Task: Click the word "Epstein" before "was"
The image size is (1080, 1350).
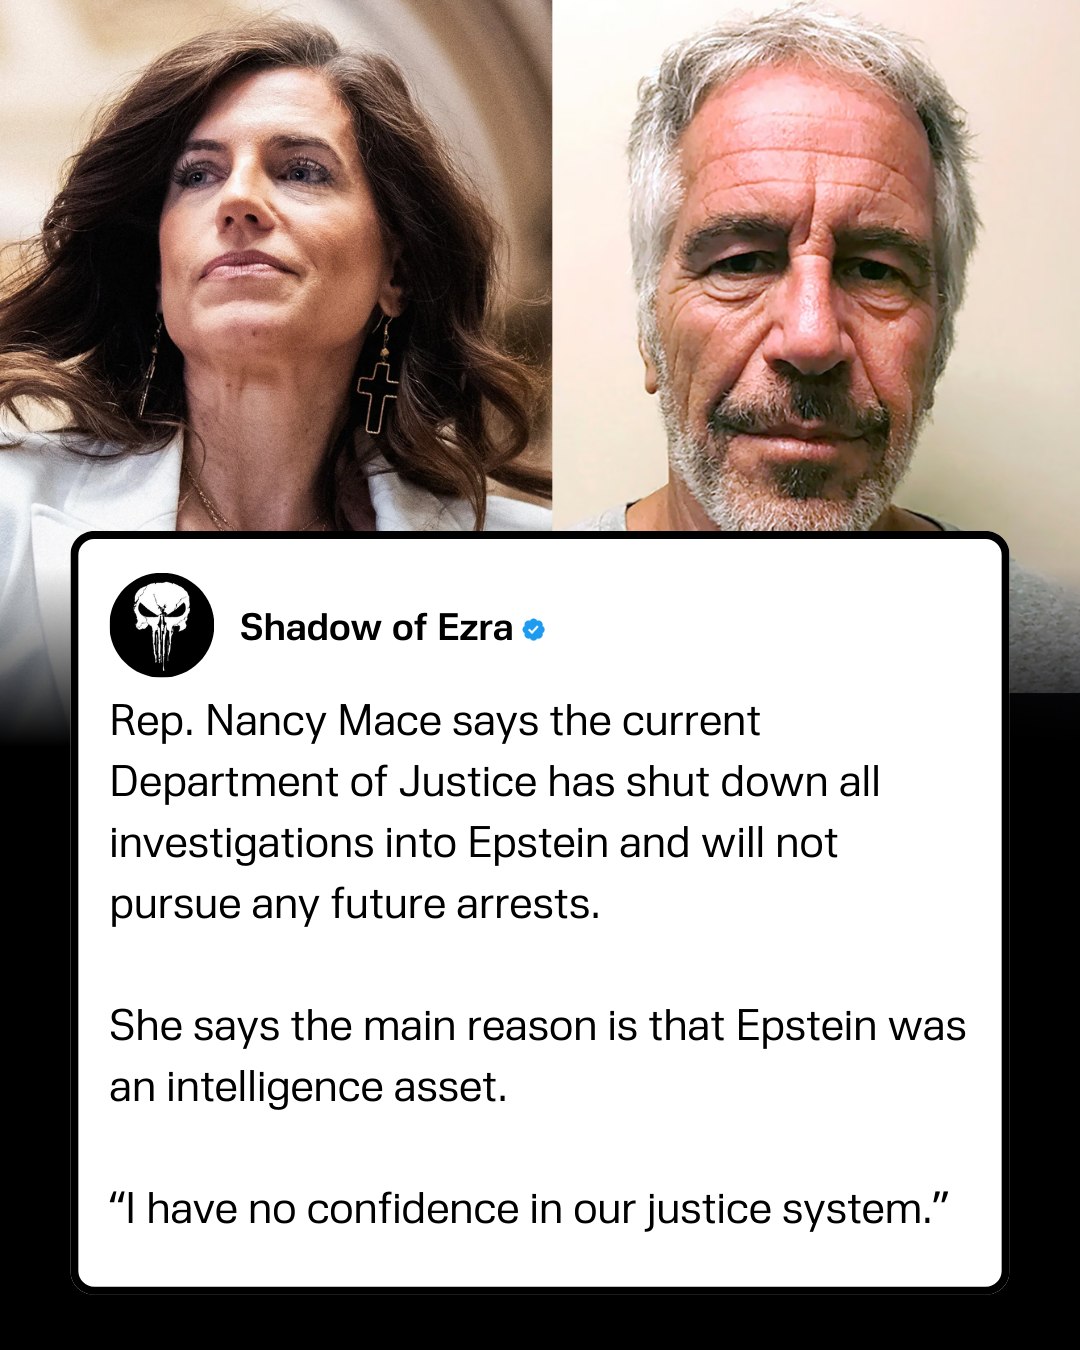Action: [x=806, y=1027]
